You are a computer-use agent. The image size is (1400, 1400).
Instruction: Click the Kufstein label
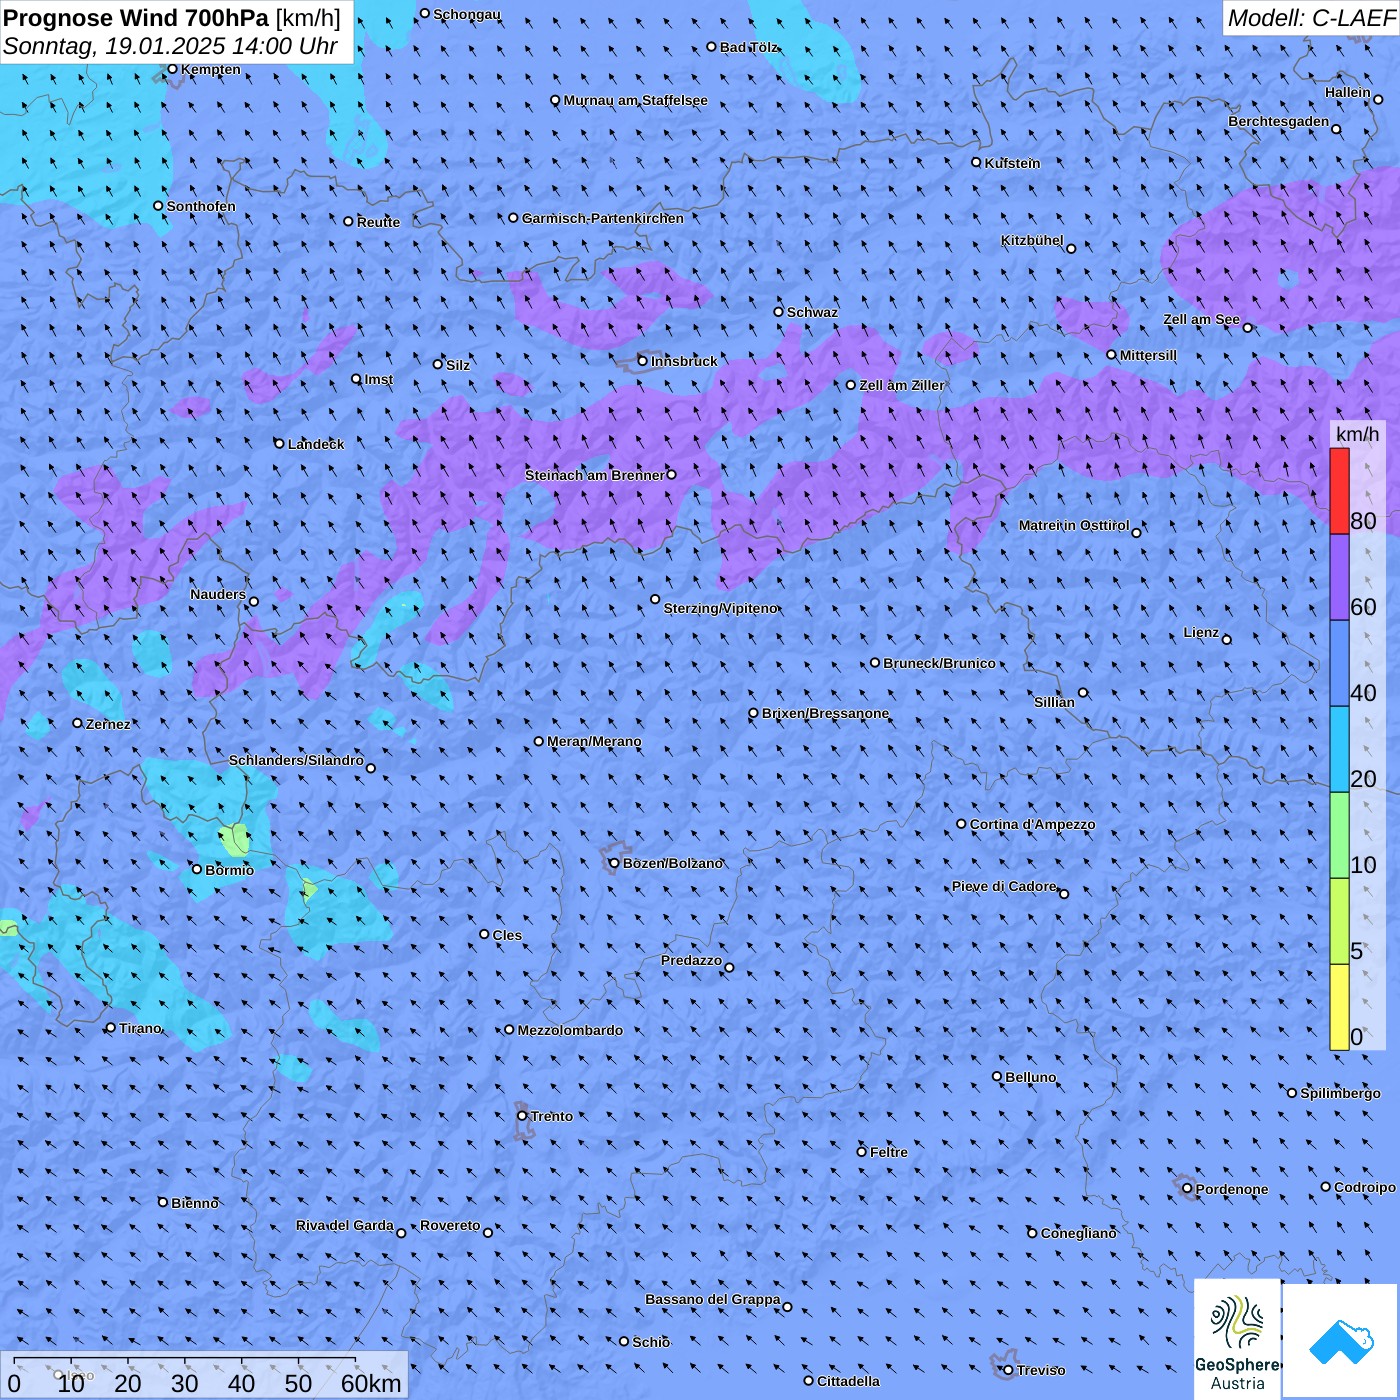(x=1012, y=163)
